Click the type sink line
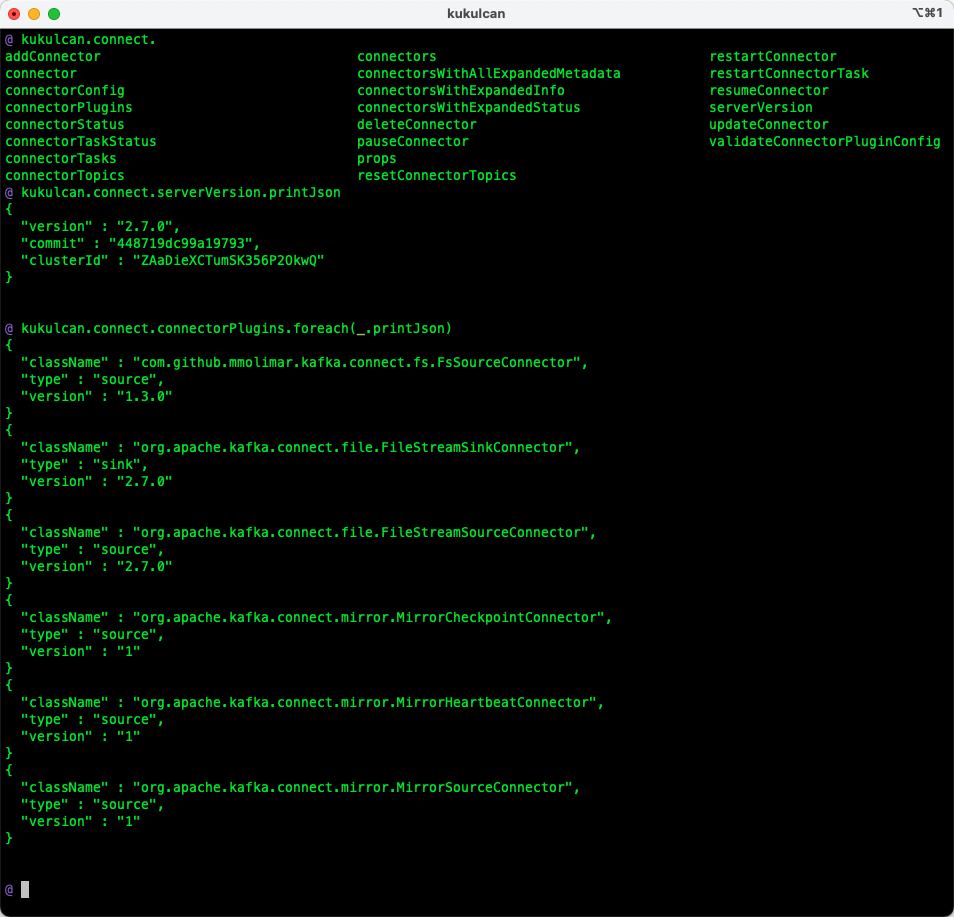The height and width of the screenshot is (917, 954). pyautogui.click(x=85, y=465)
